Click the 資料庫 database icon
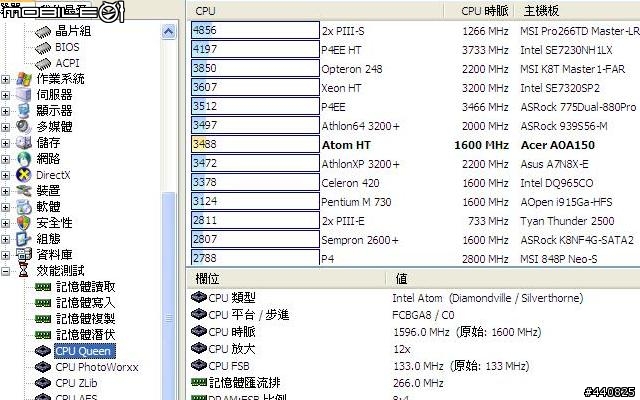This screenshot has height=400, width=640. pos(24,255)
